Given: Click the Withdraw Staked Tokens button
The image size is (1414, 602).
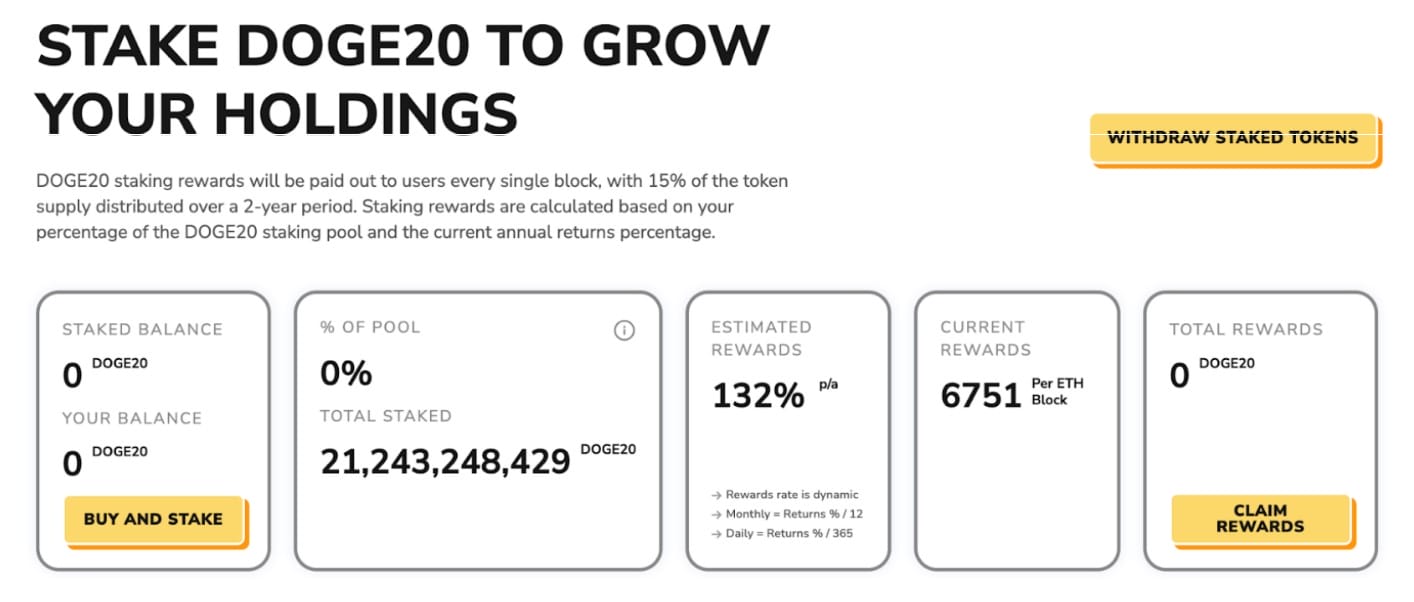Looking at the screenshot, I should click(x=1233, y=138).
